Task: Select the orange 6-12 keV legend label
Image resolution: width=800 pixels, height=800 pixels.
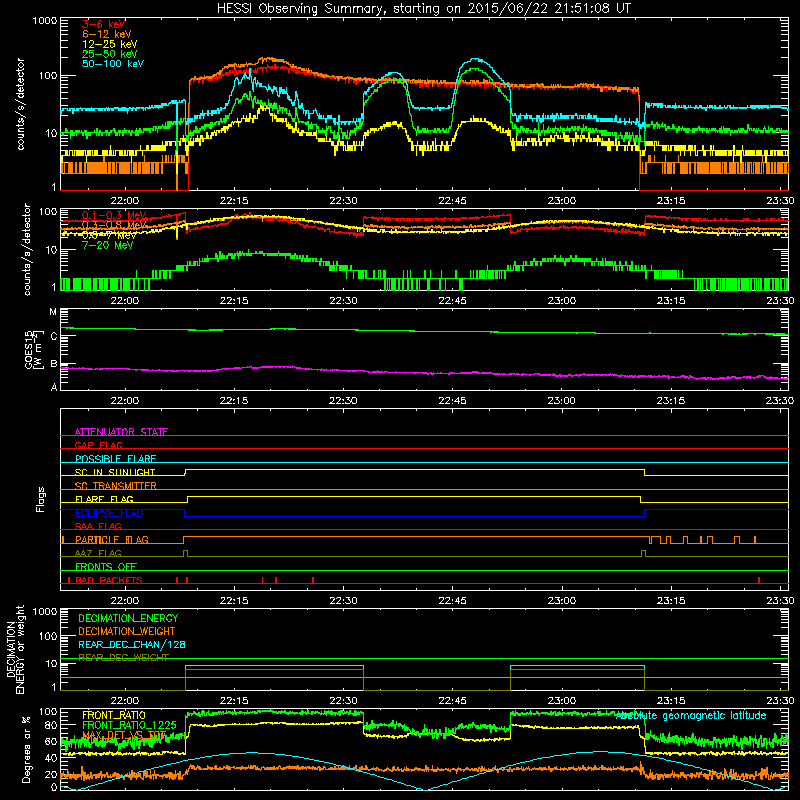Action: (107, 34)
